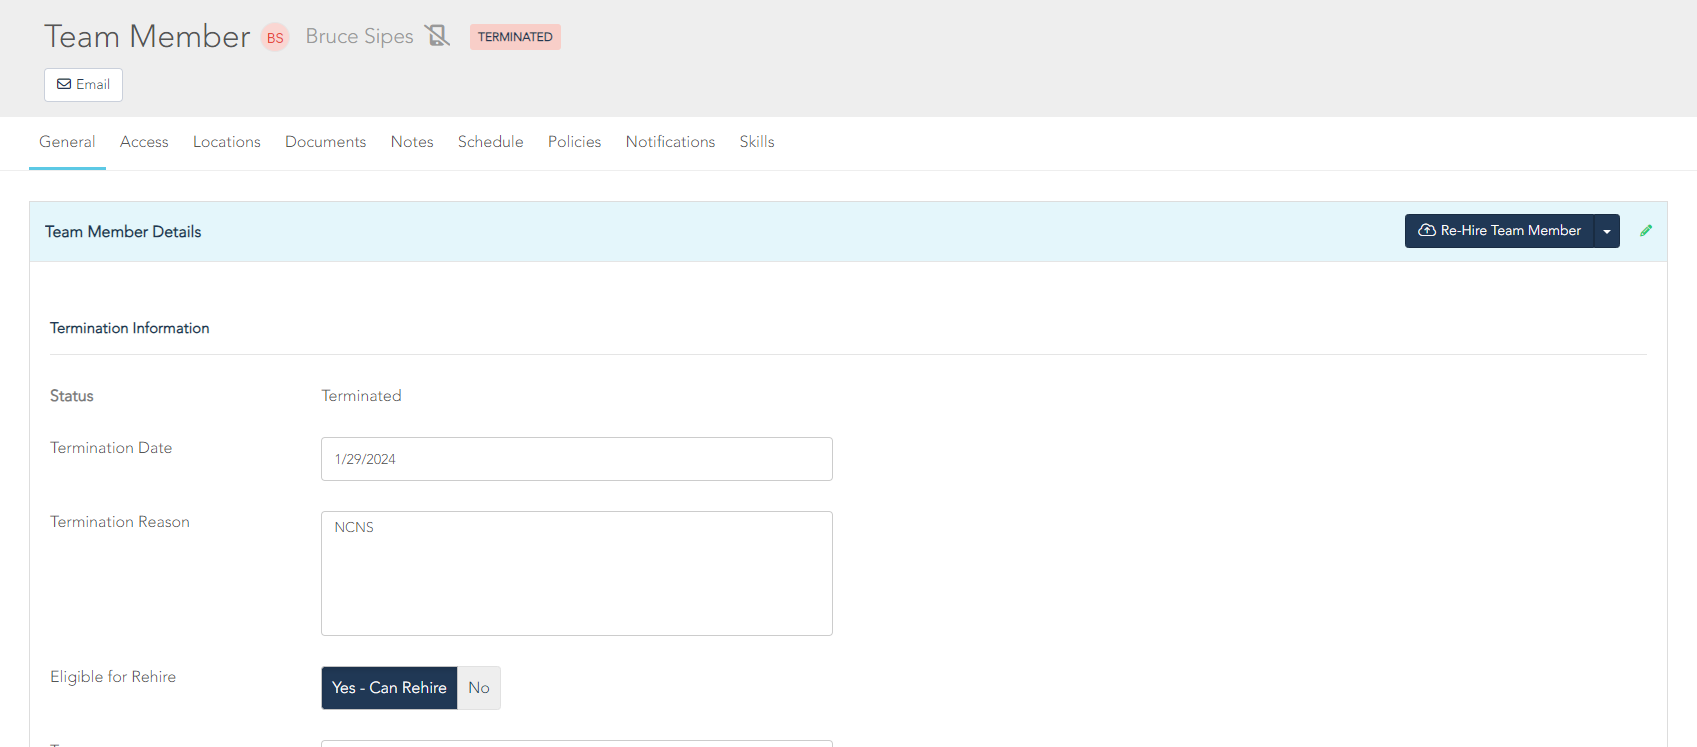Click the Team Member Details heading
This screenshot has height=747, width=1697.
coord(123,232)
